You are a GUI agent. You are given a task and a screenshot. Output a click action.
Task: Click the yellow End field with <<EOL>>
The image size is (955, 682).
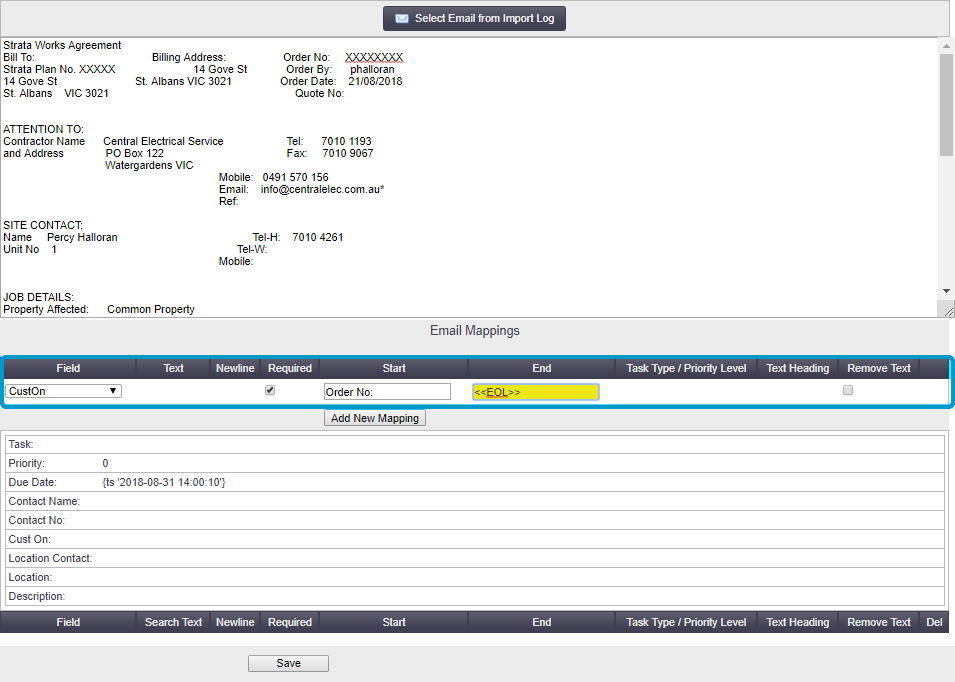tap(536, 392)
